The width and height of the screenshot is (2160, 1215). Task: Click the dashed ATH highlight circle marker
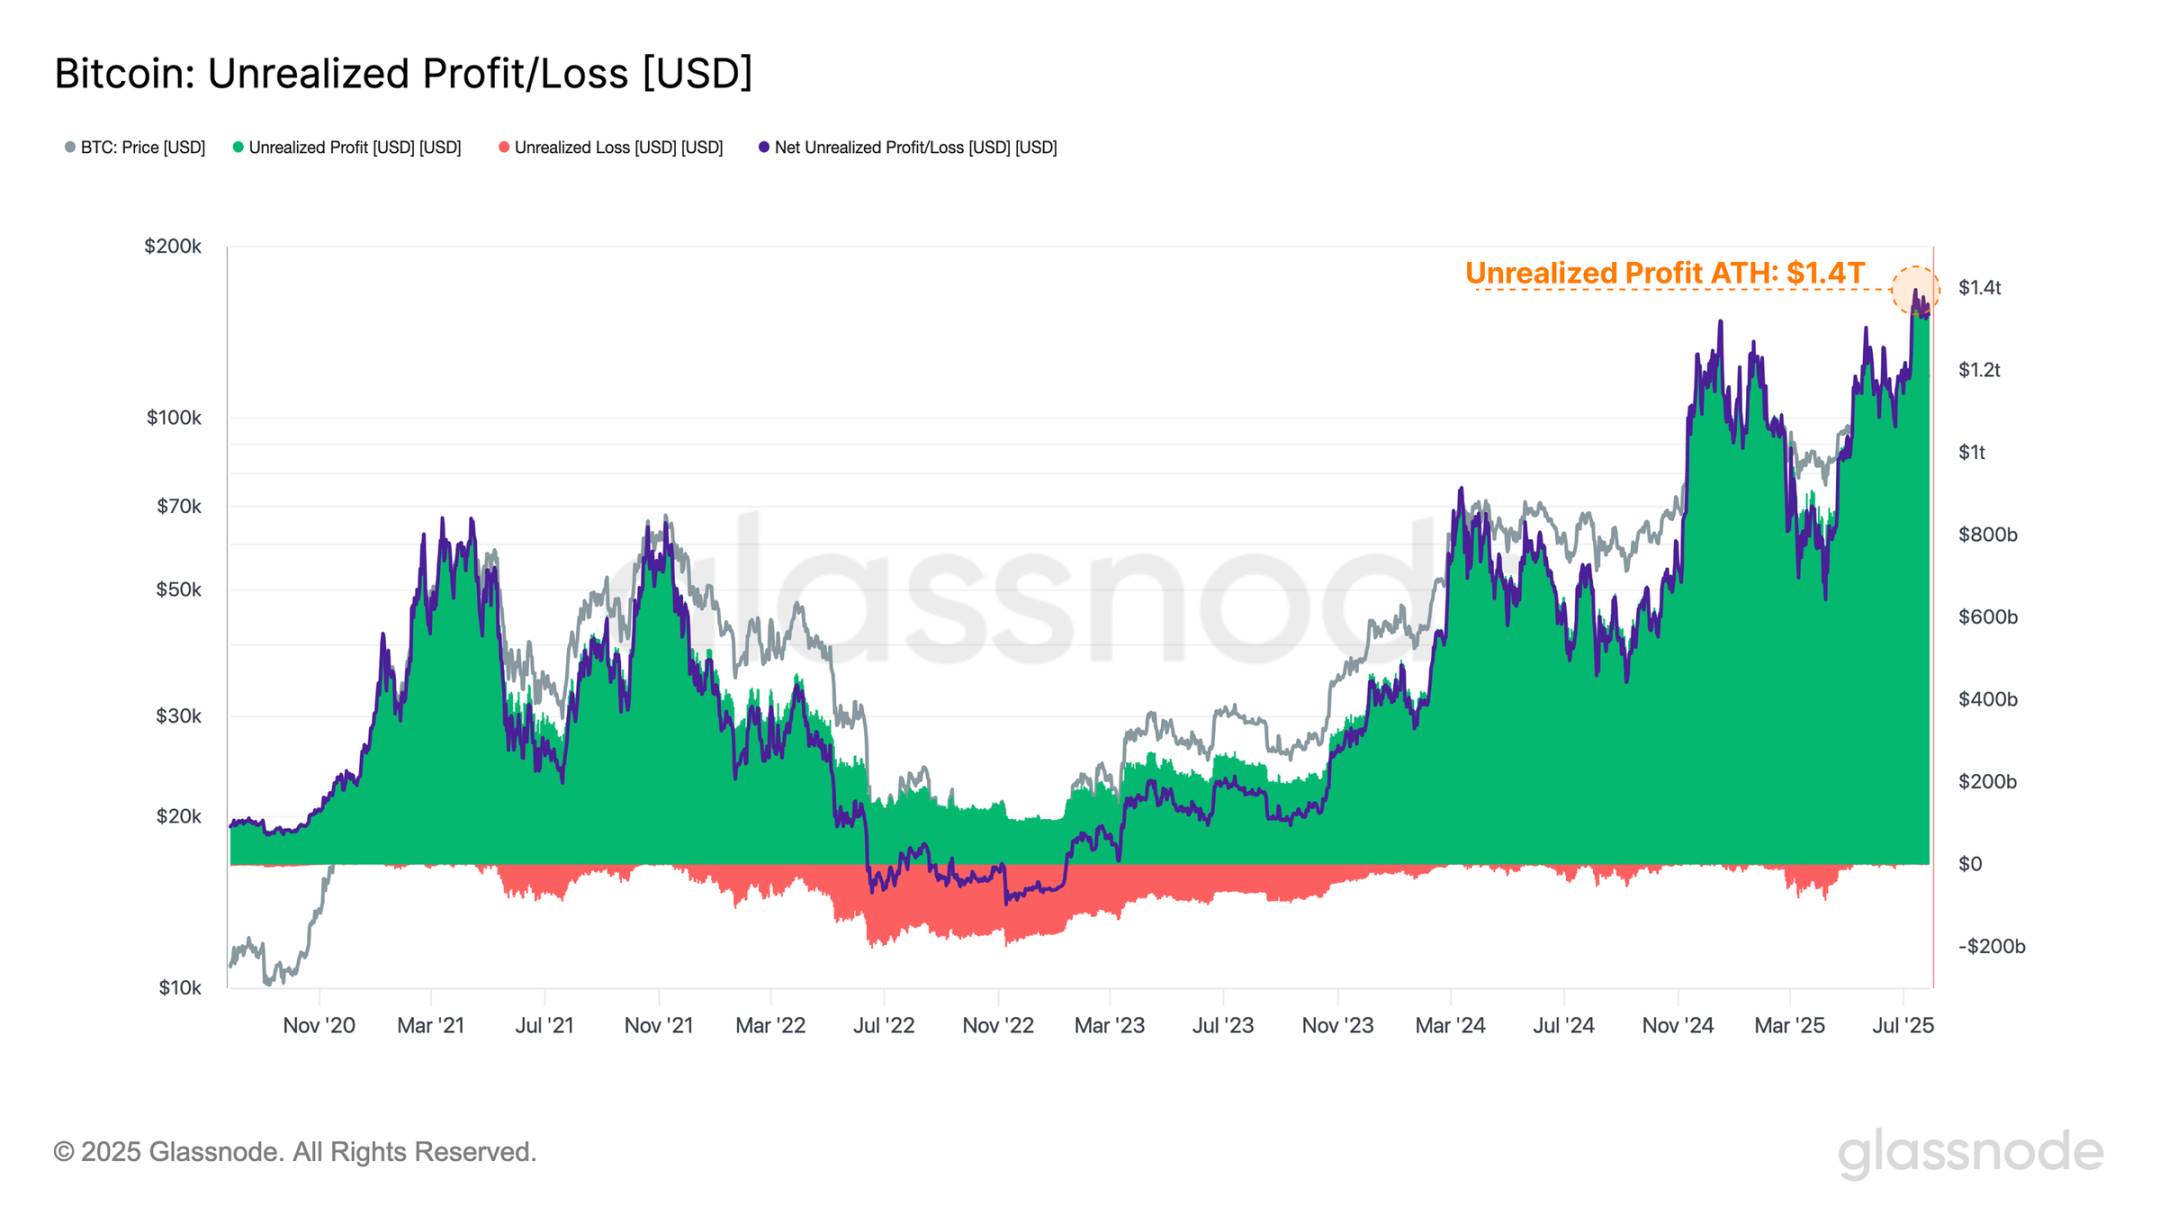coord(1916,287)
